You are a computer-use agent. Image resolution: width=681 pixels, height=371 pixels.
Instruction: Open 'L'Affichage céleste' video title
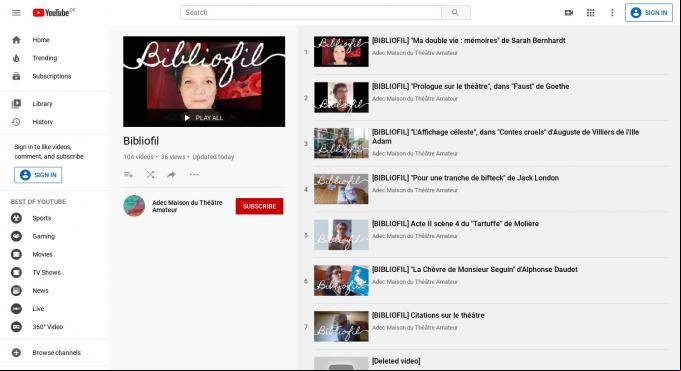click(x=505, y=136)
